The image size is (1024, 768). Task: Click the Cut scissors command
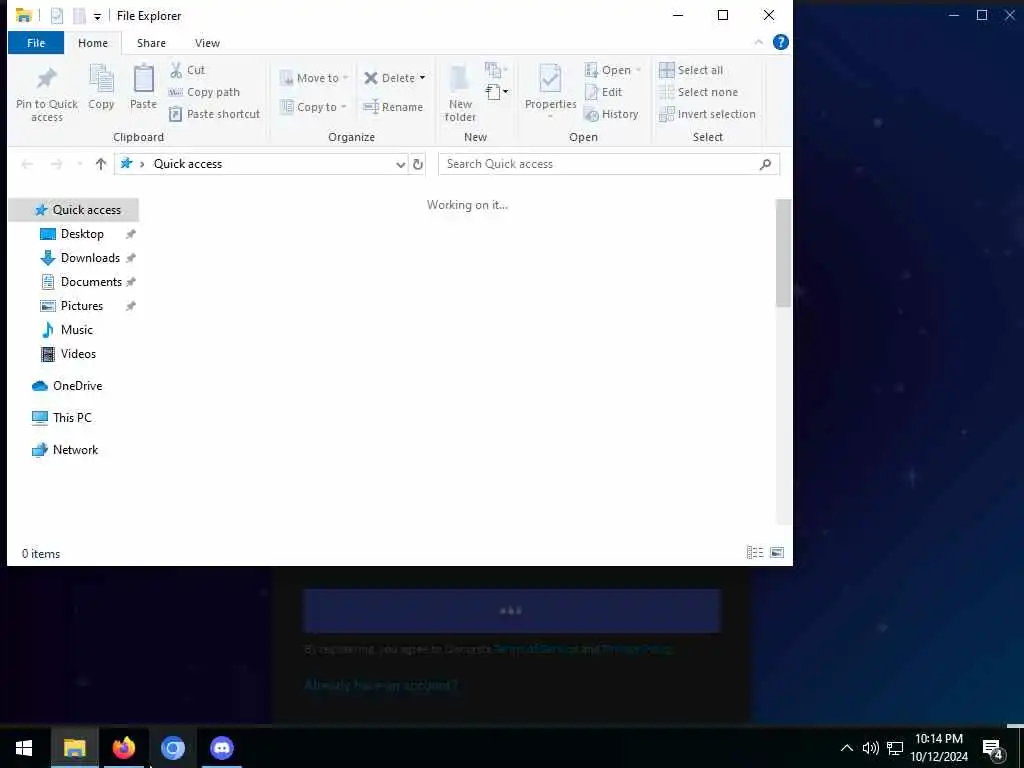coord(187,70)
